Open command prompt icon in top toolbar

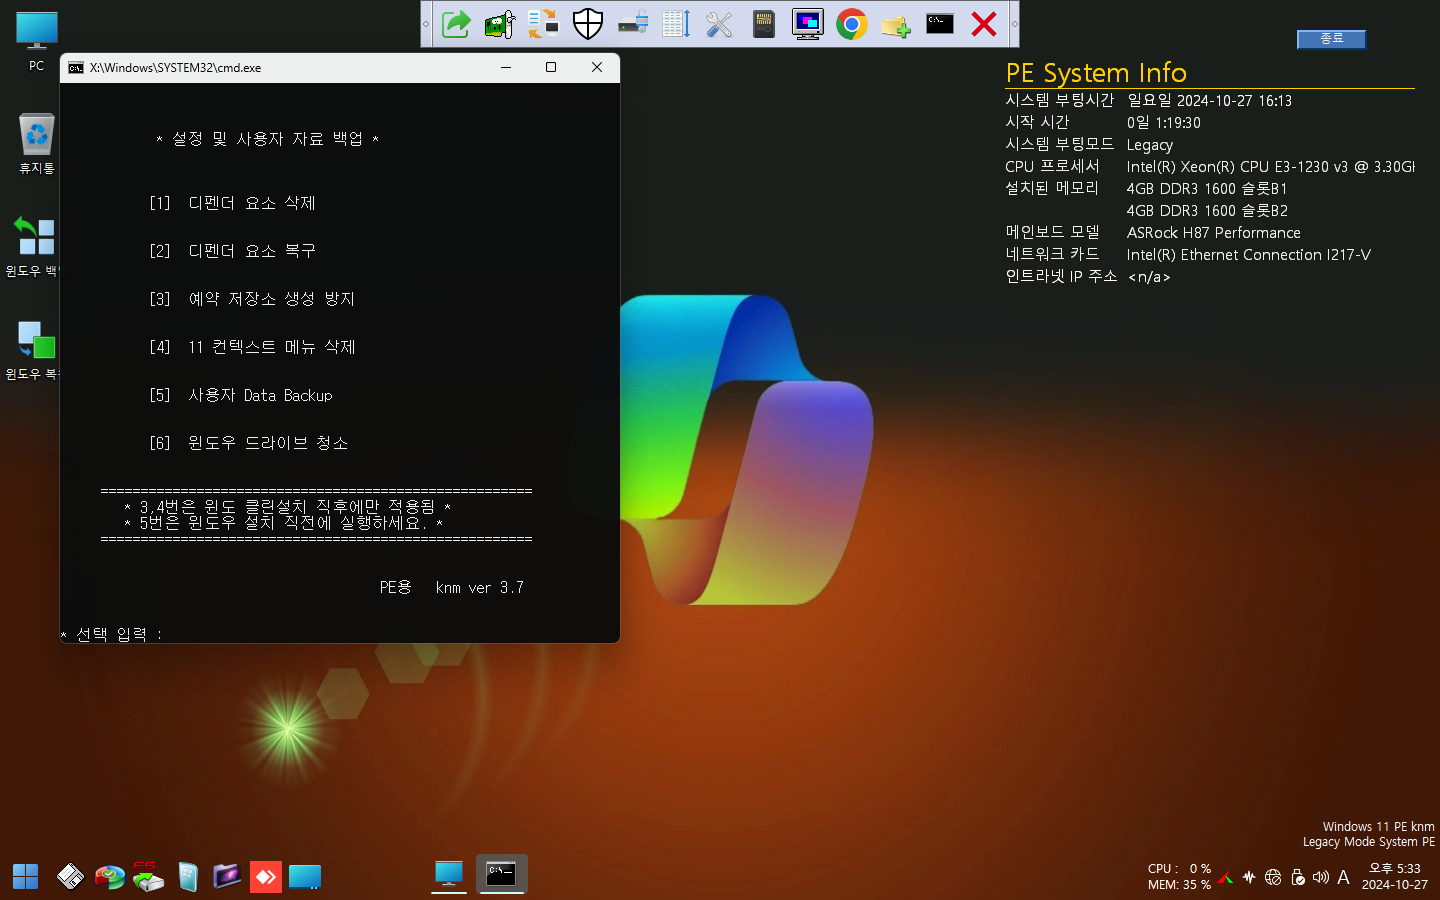(x=940, y=23)
